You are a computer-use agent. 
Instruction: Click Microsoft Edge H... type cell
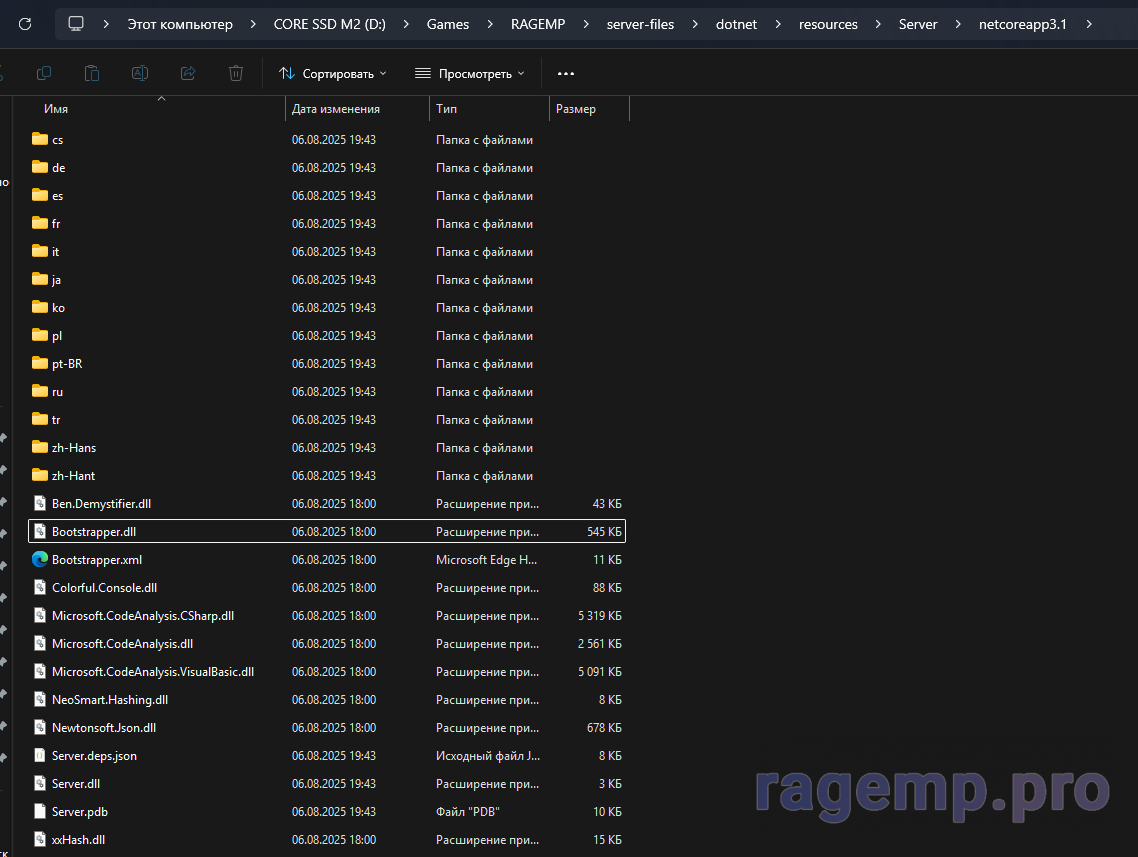pos(486,559)
